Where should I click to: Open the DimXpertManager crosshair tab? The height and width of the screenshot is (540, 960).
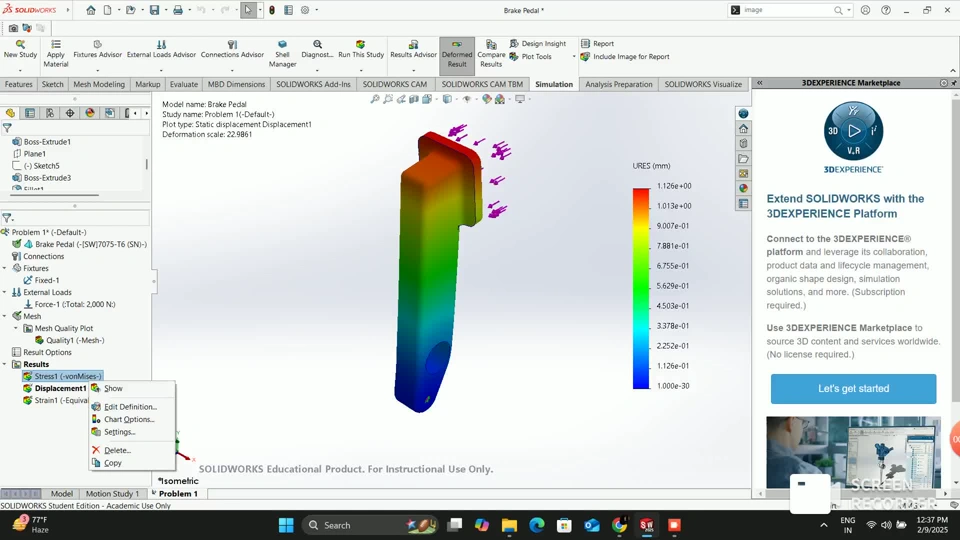tap(70, 113)
